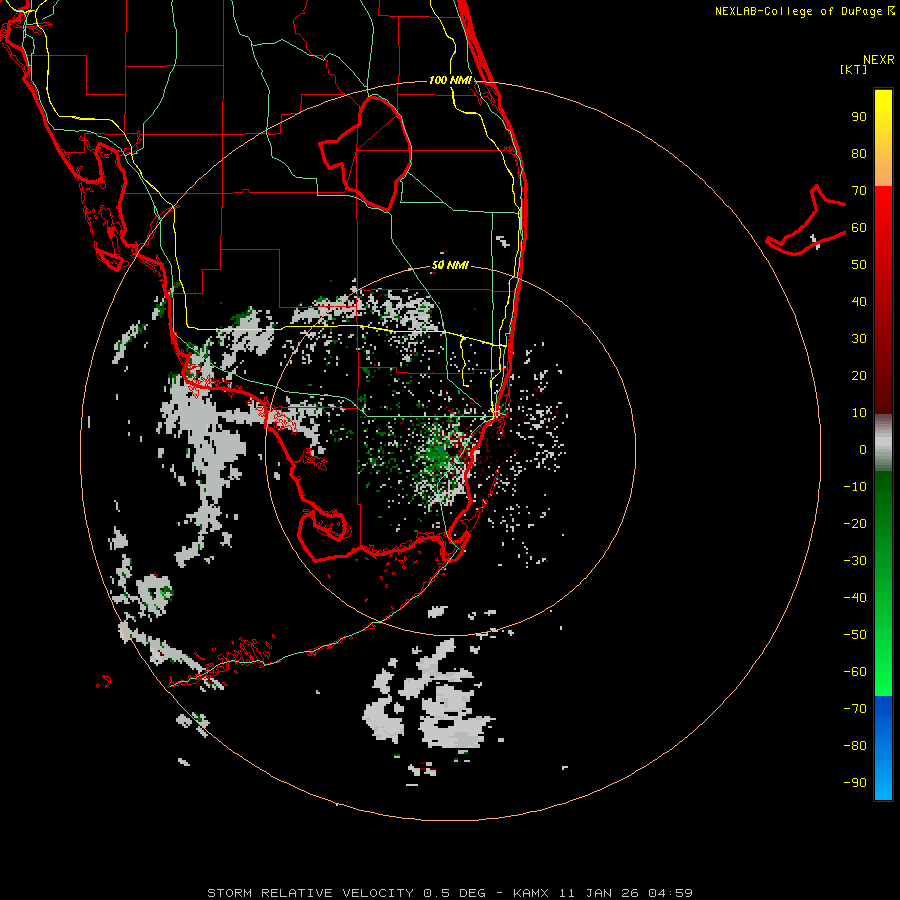Click the -80 value on the velocity scale
900x900 pixels.
[x=855, y=746]
